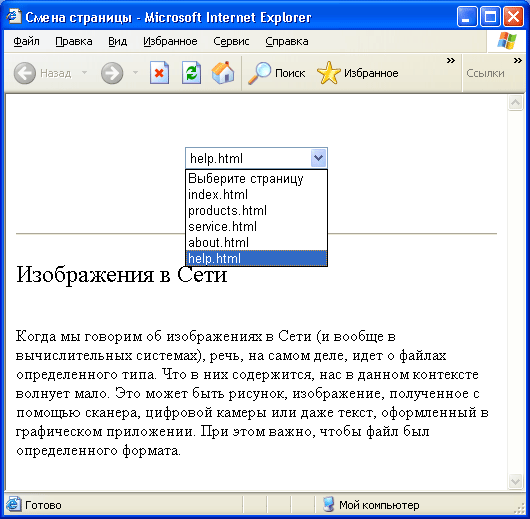Click the scrollbar down arrow

pyautogui.click(x=515, y=481)
